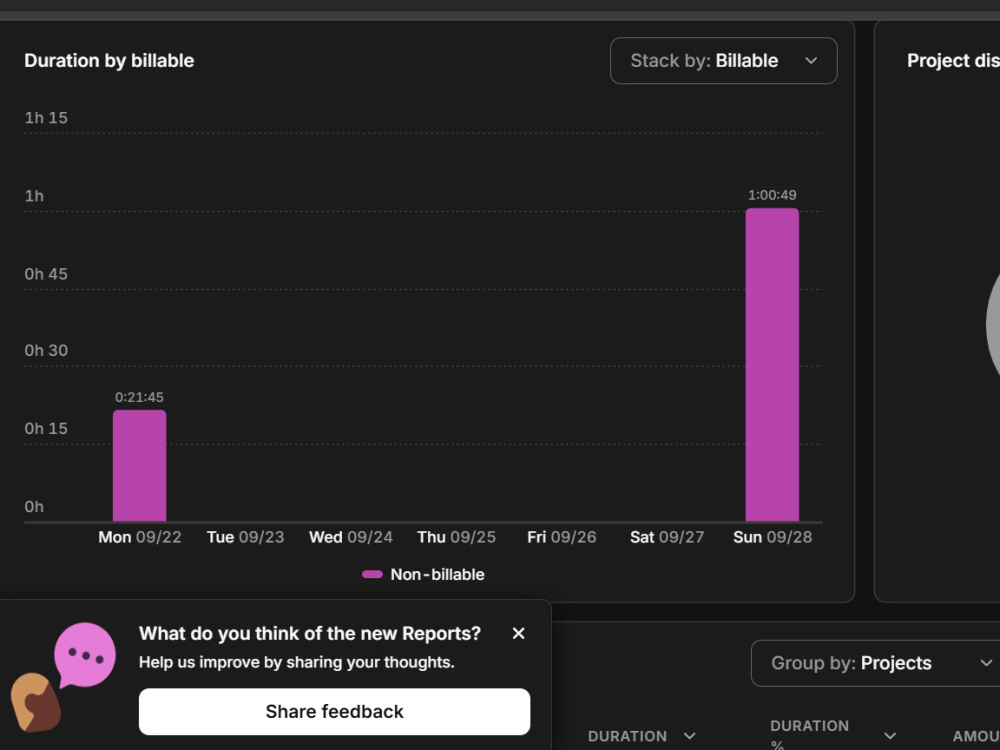Click the Project distribution donut chart
Viewport: 1000px width, 750px height.
click(993, 325)
